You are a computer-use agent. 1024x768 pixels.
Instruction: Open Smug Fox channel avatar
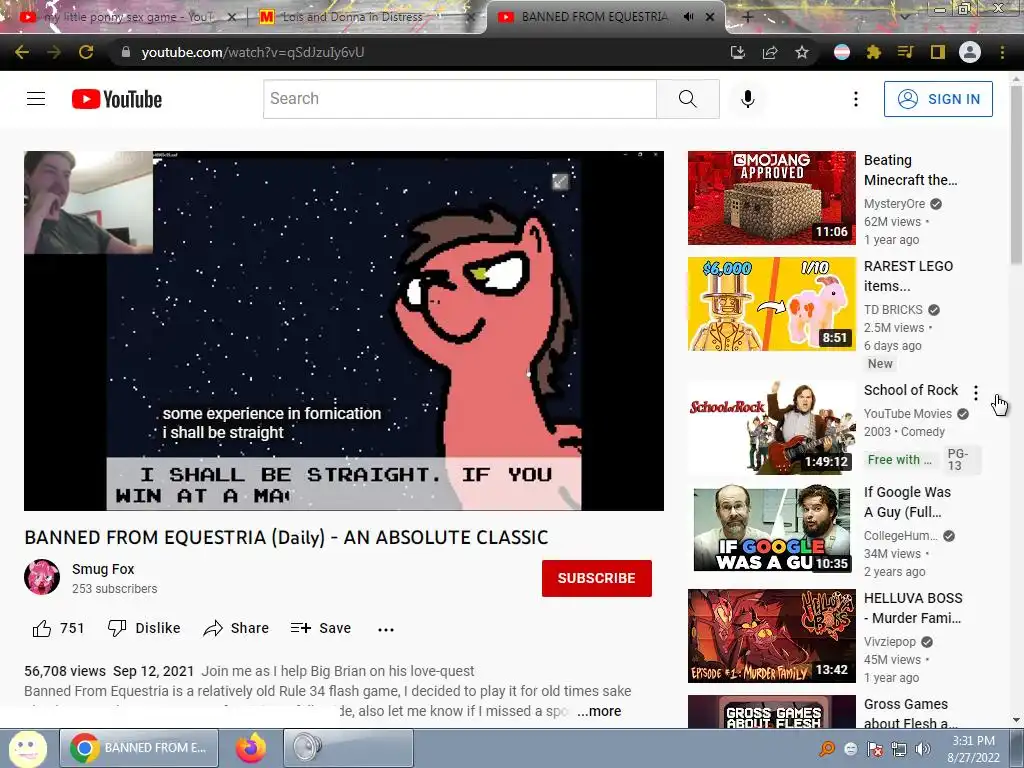[42, 577]
